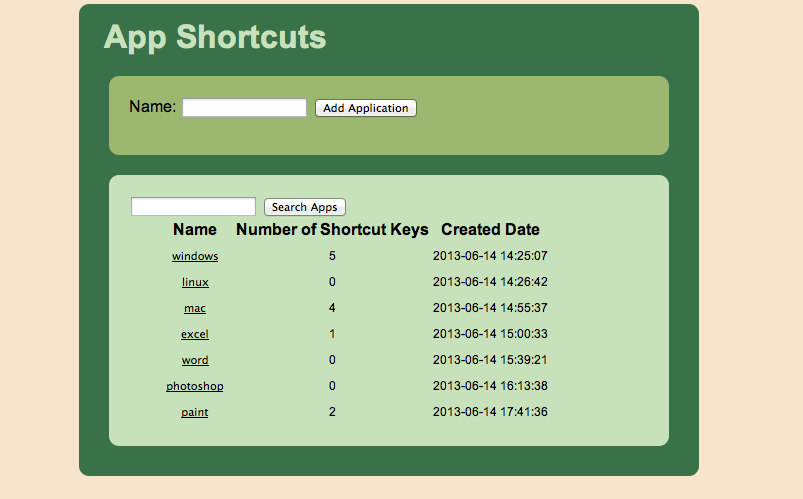Click shortcut count 5 for windows
The height and width of the screenshot is (499, 803).
pos(332,256)
